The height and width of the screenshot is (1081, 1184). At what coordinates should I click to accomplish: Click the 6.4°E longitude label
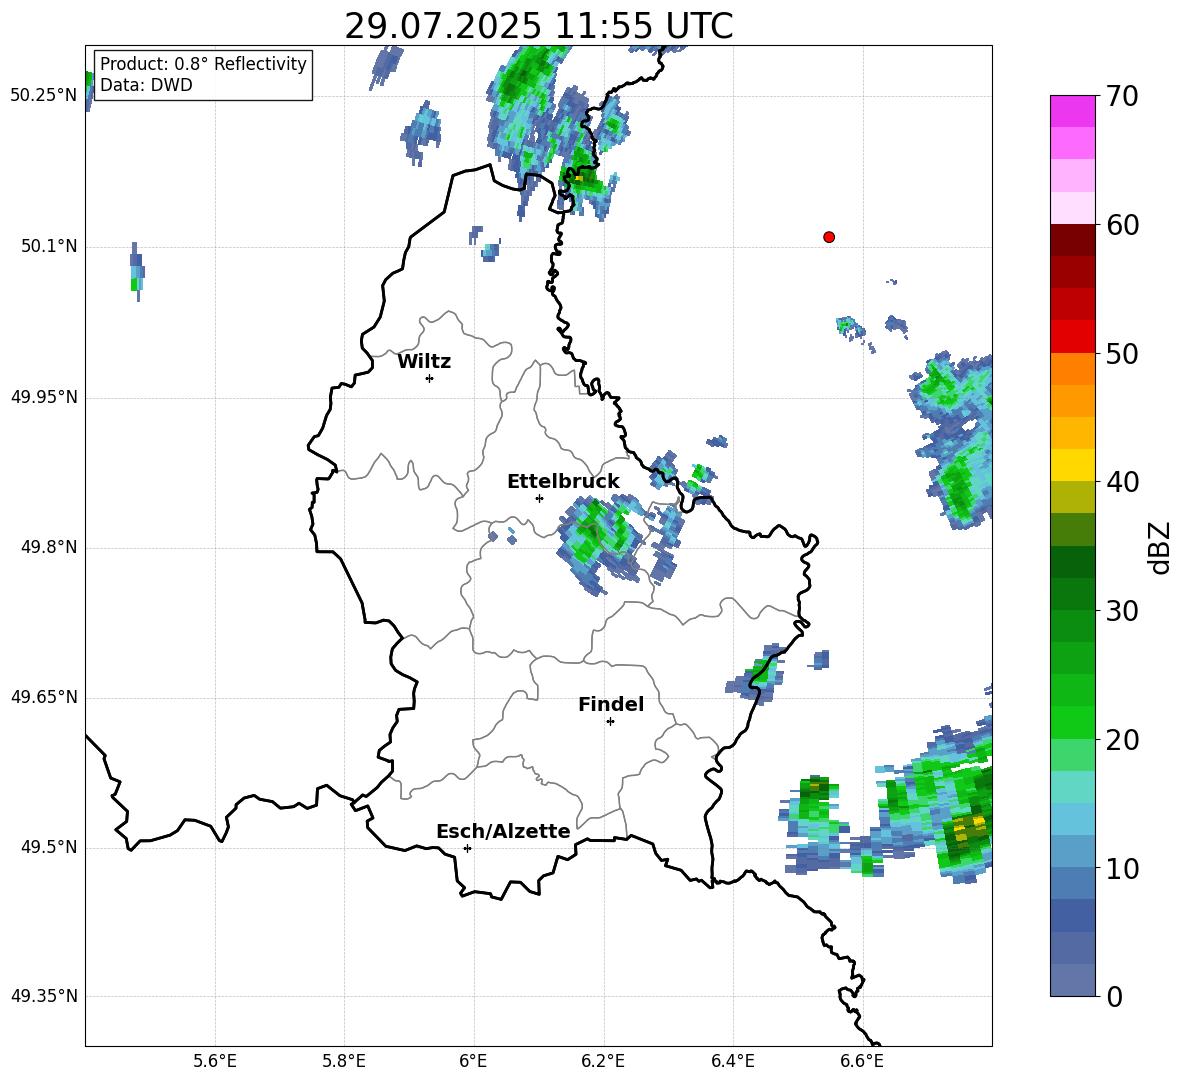[x=732, y=1061]
